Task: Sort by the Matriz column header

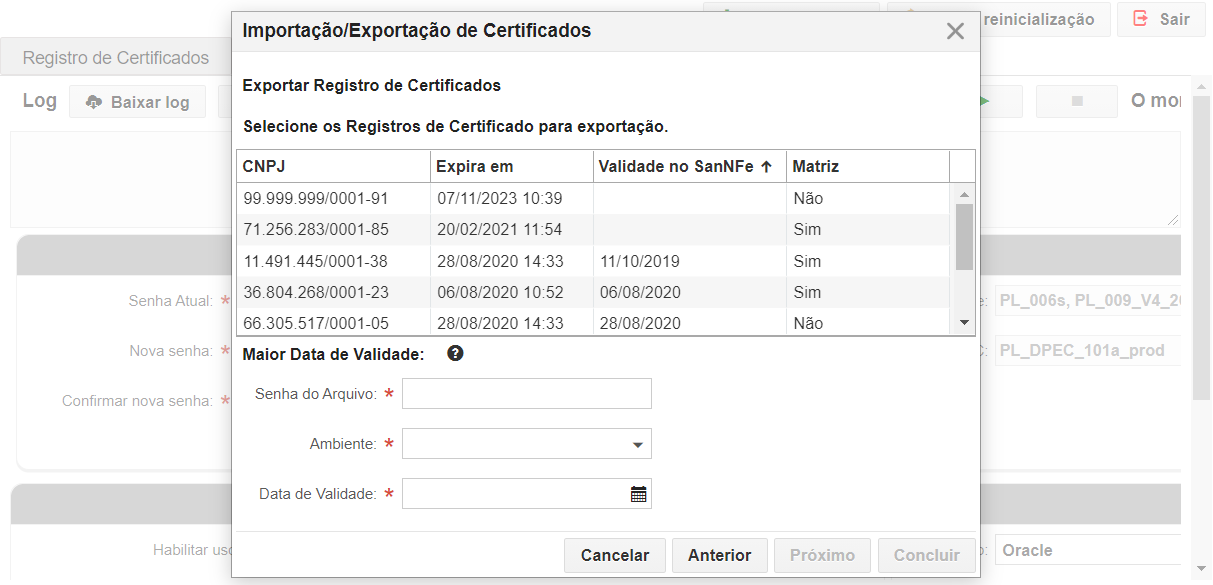Action: [867, 167]
